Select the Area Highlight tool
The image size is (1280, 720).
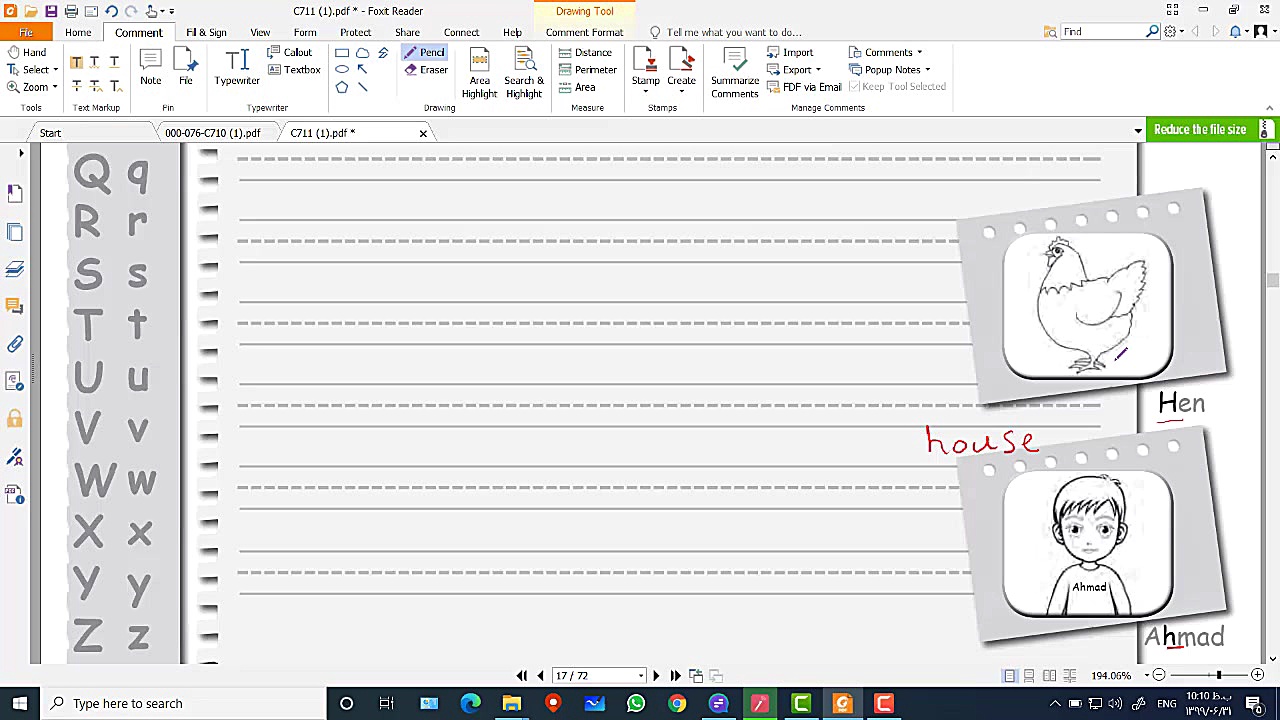[479, 74]
